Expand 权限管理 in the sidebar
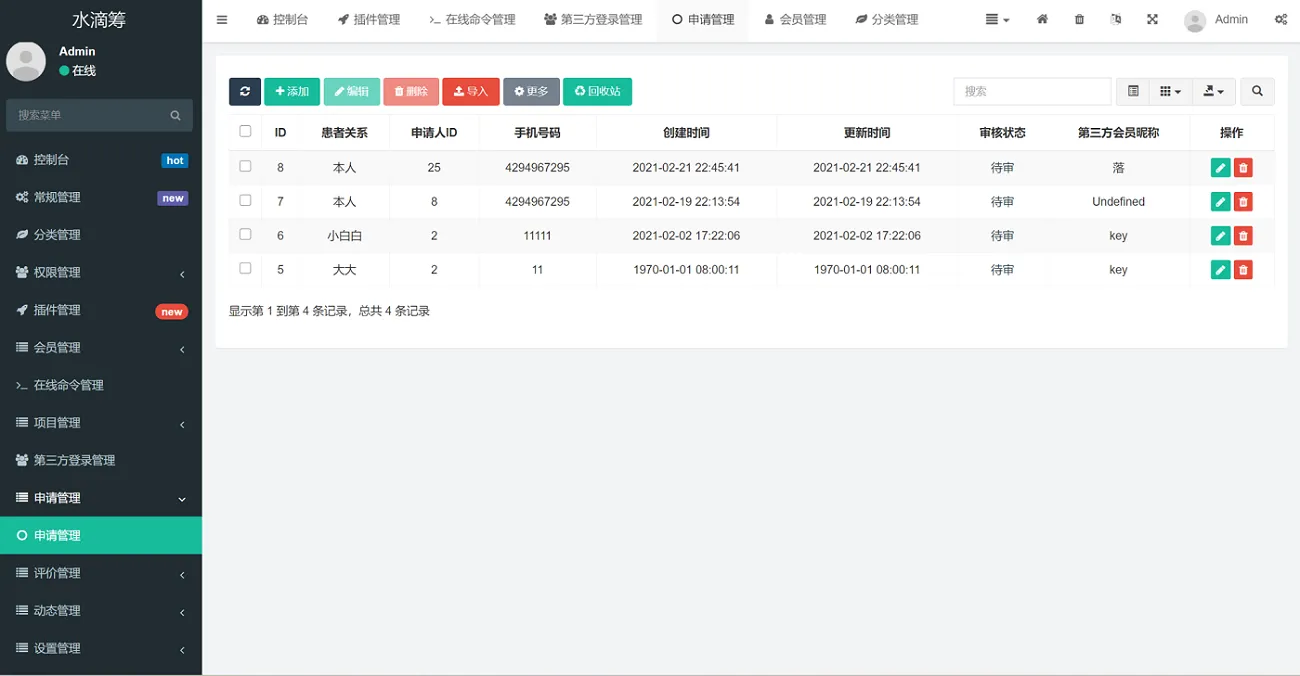Screen dimensions: 1300x676 (x=100, y=272)
